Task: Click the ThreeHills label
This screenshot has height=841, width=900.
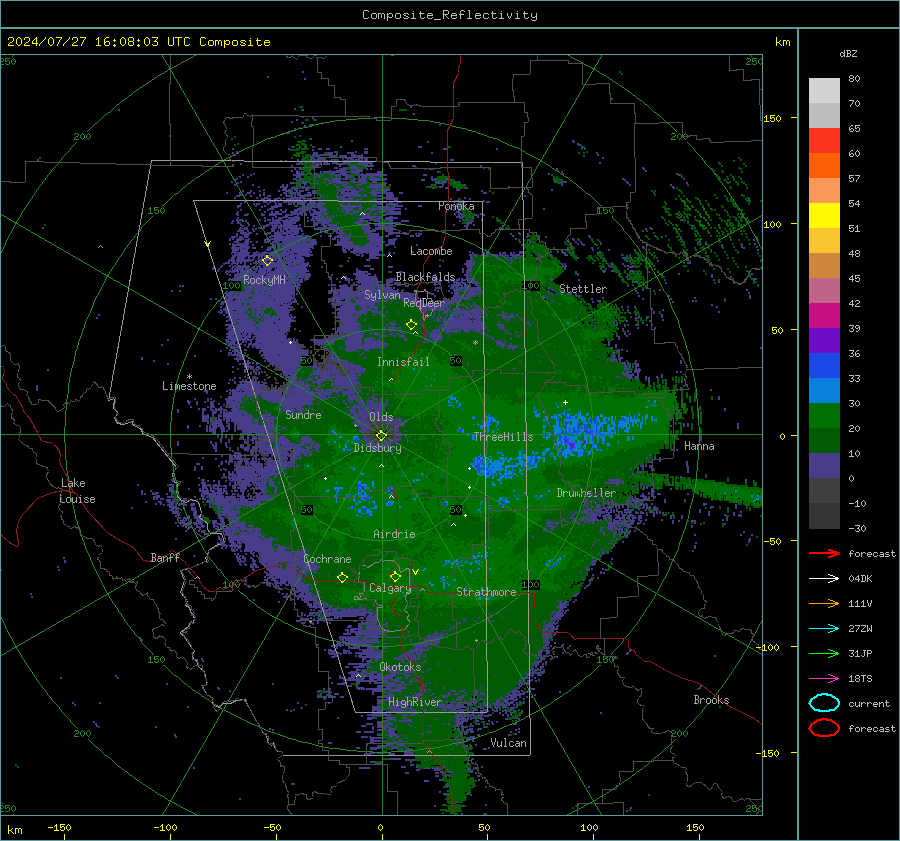Action: tap(503, 437)
